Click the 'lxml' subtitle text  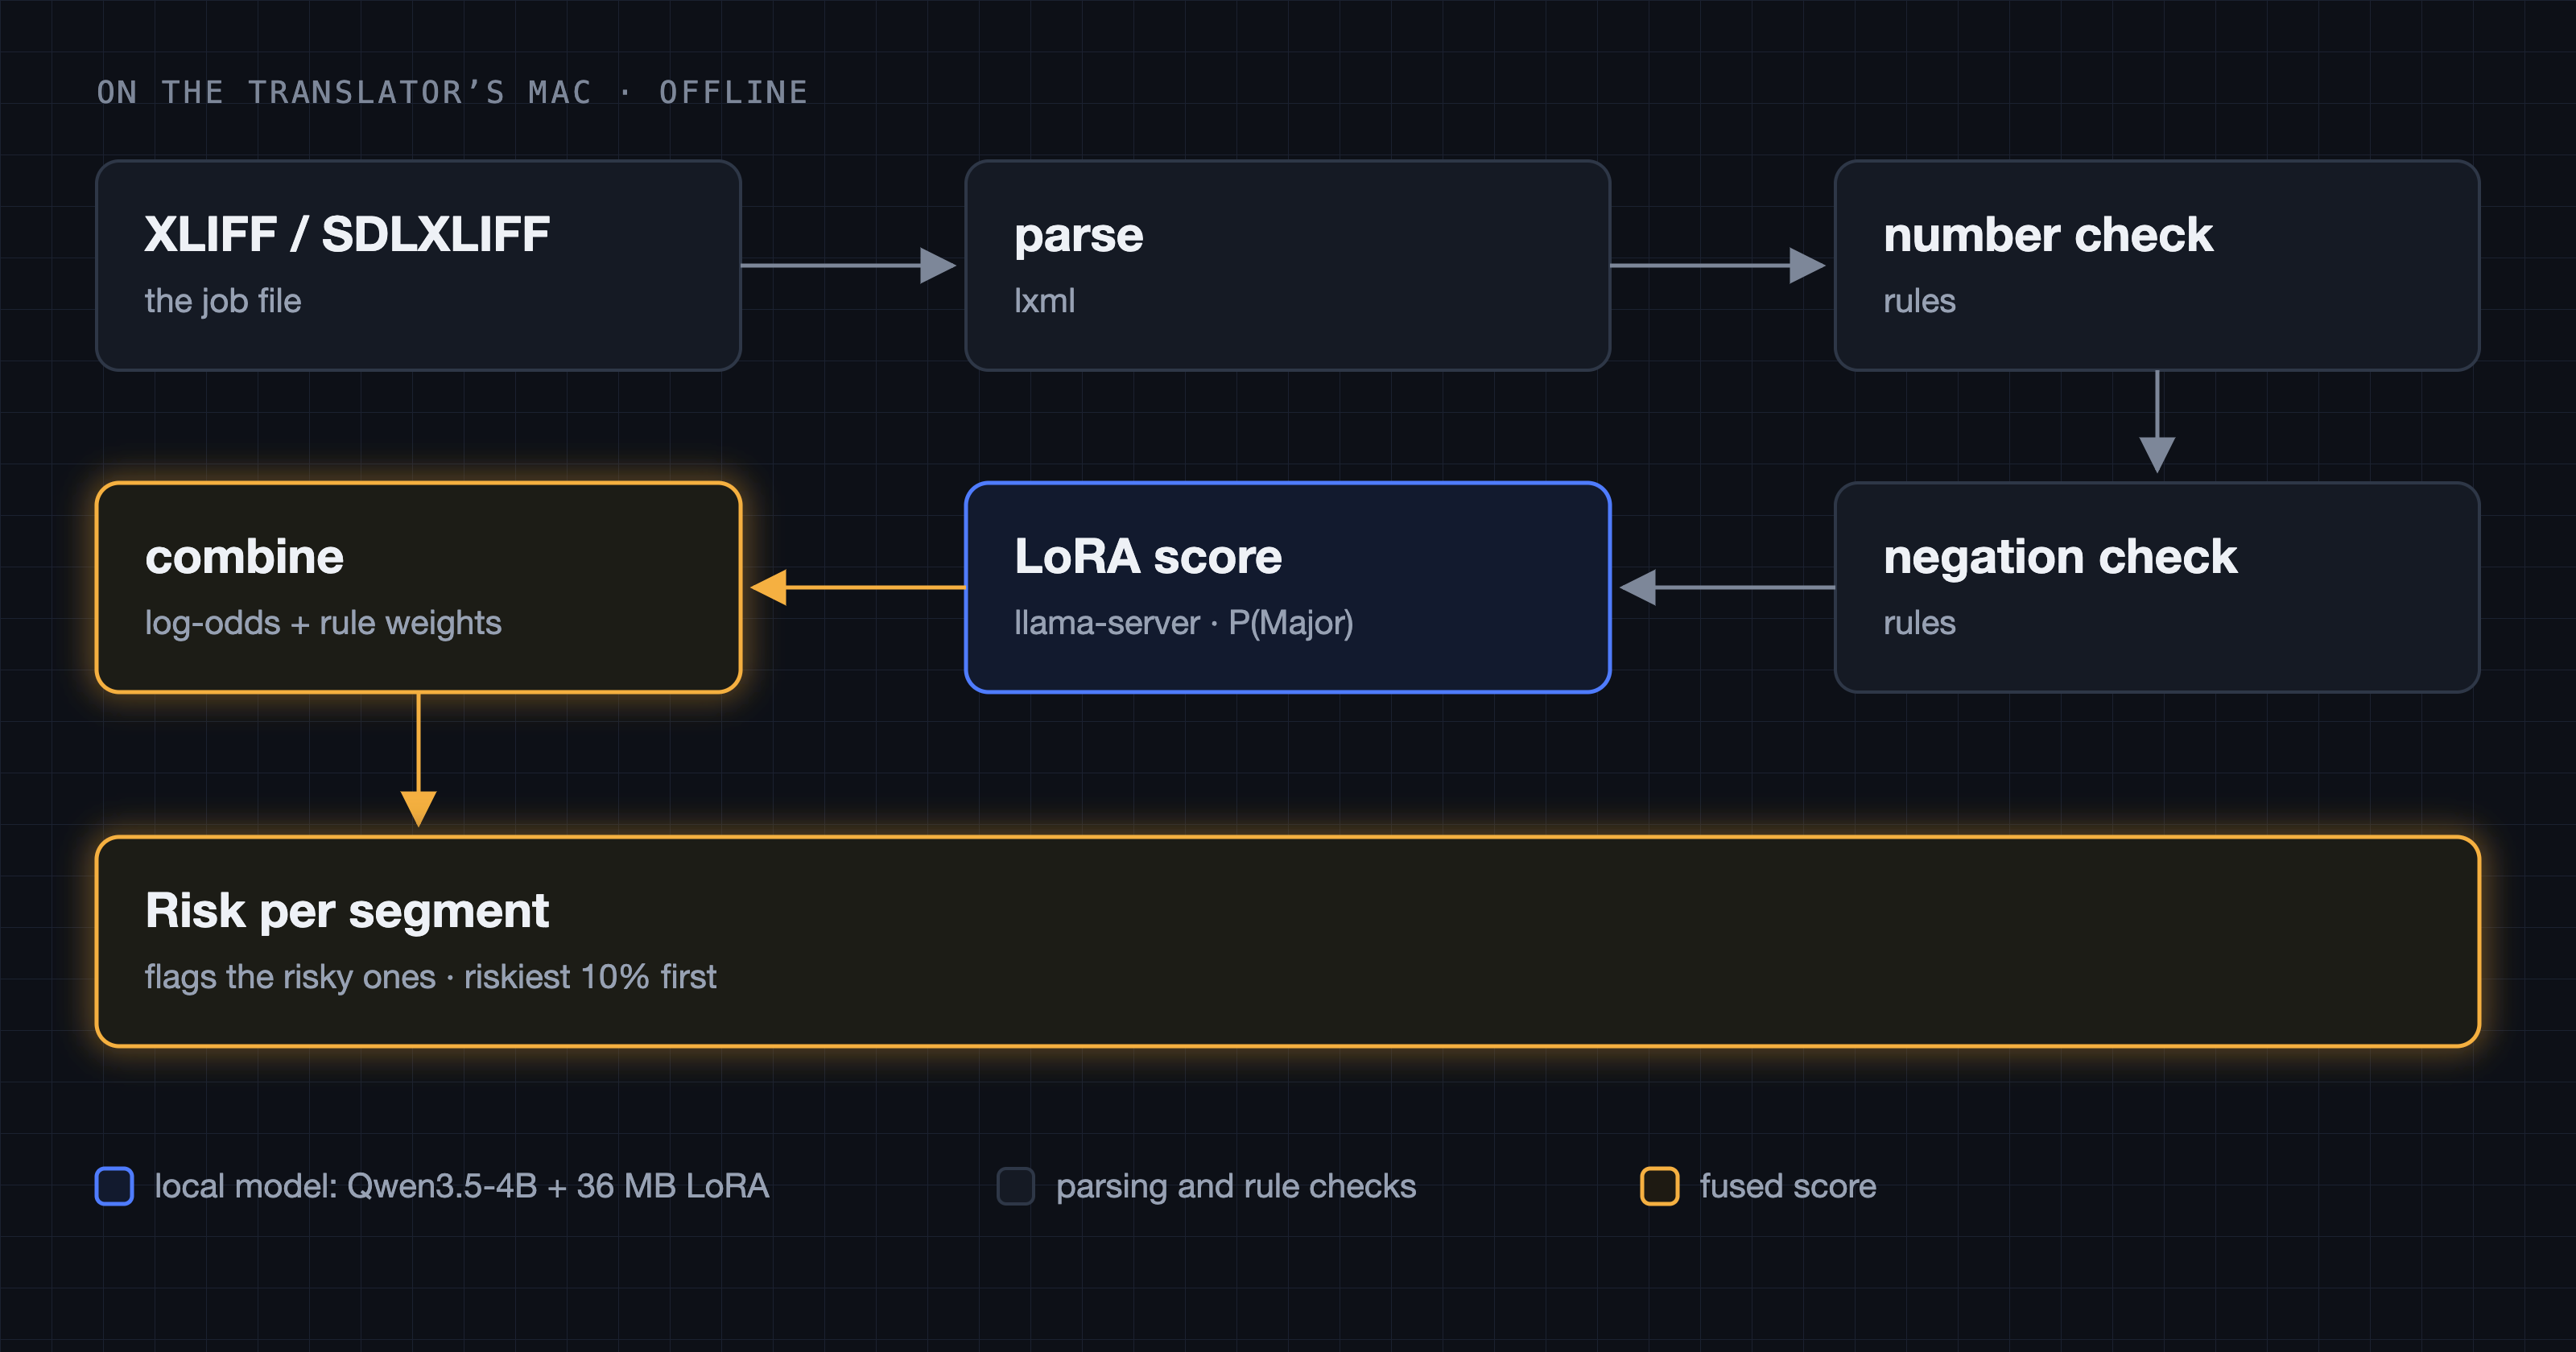(x=1044, y=300)
